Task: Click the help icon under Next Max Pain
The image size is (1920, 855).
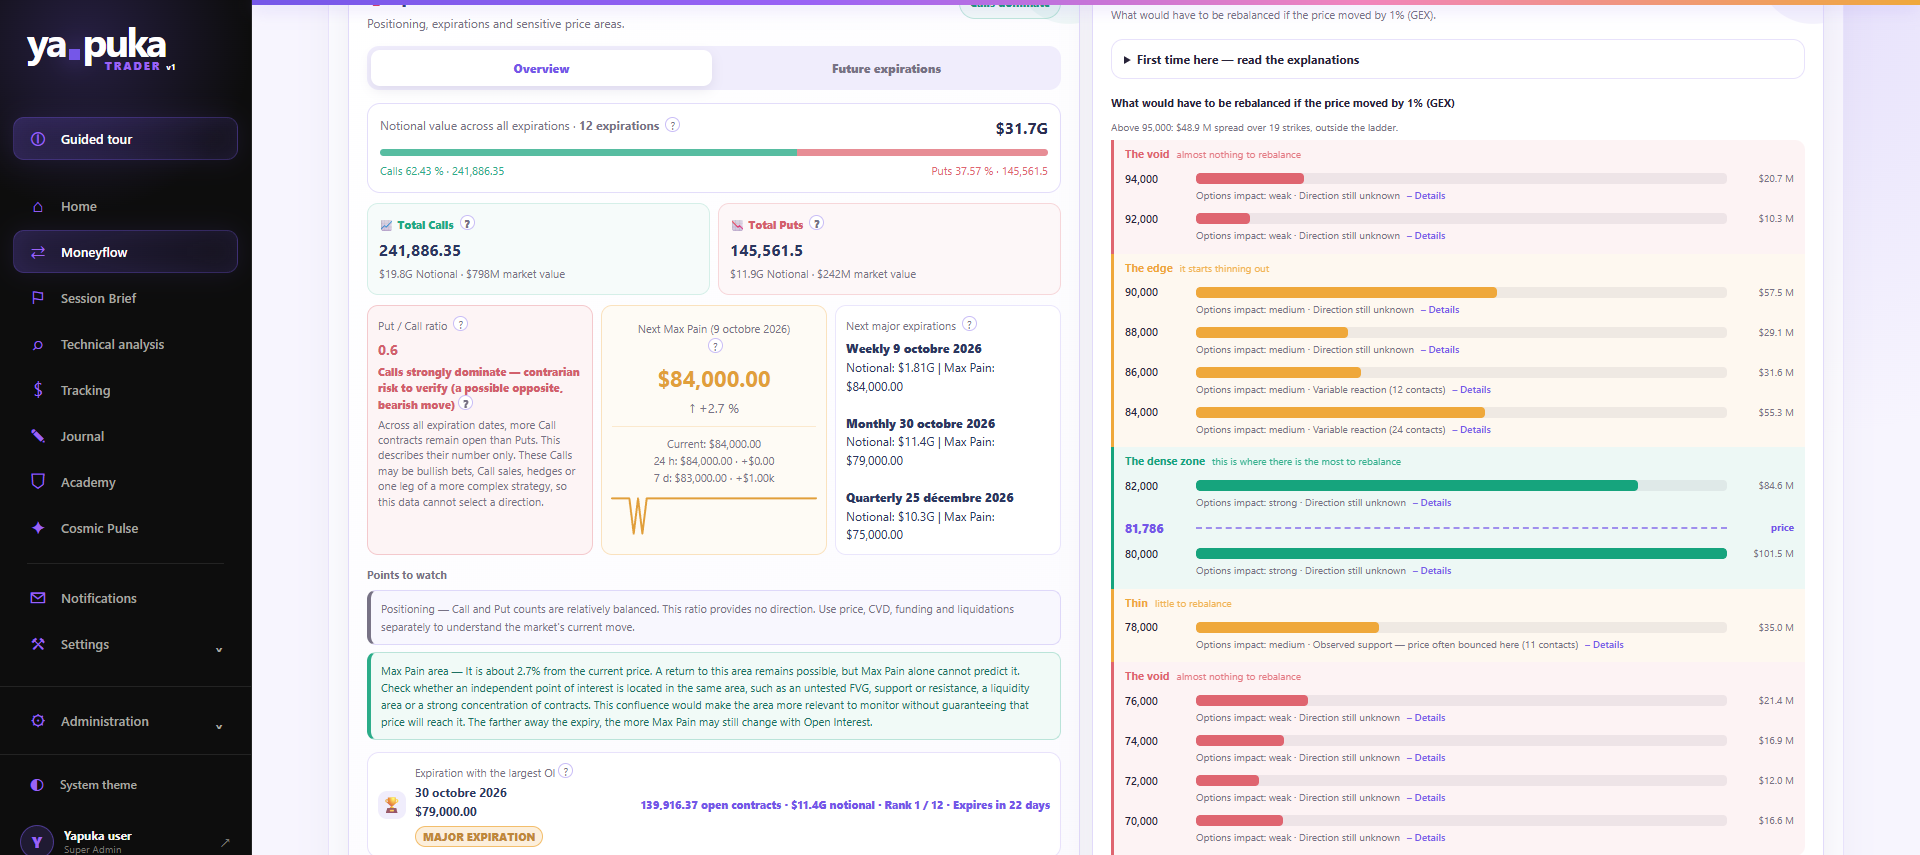Action: click(x=715, y=346)
